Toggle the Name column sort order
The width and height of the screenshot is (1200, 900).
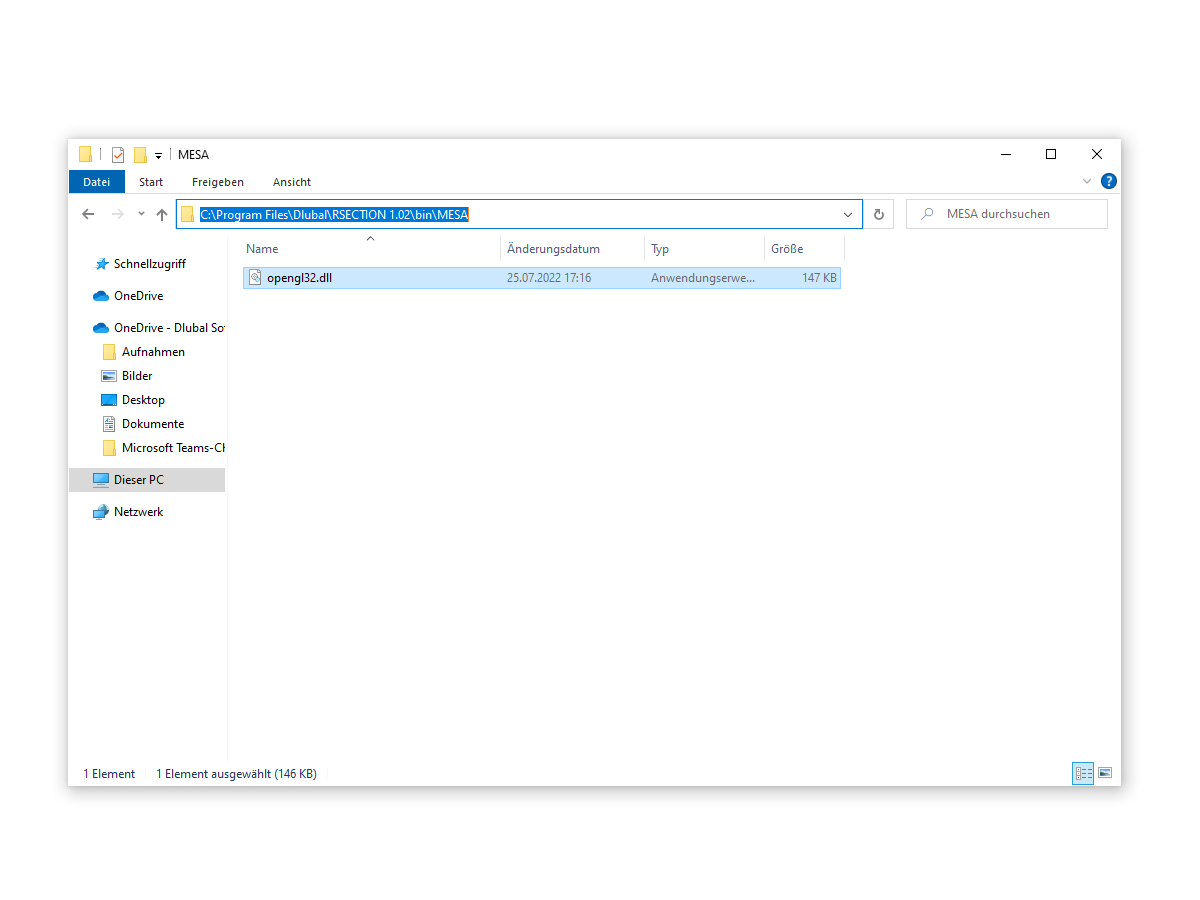click(x=262, y=248)
